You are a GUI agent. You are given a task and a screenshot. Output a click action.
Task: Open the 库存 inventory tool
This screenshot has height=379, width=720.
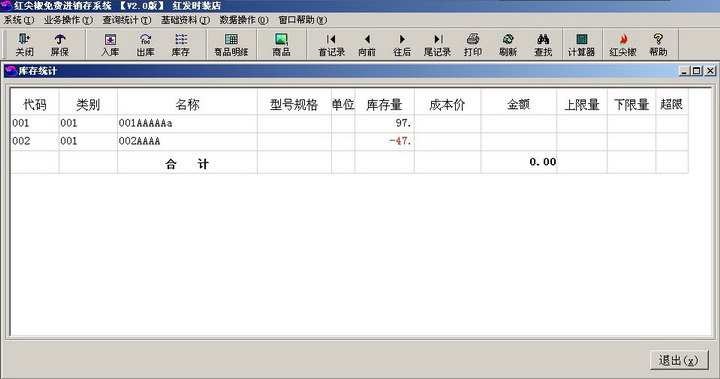click(x=181, y=45)
